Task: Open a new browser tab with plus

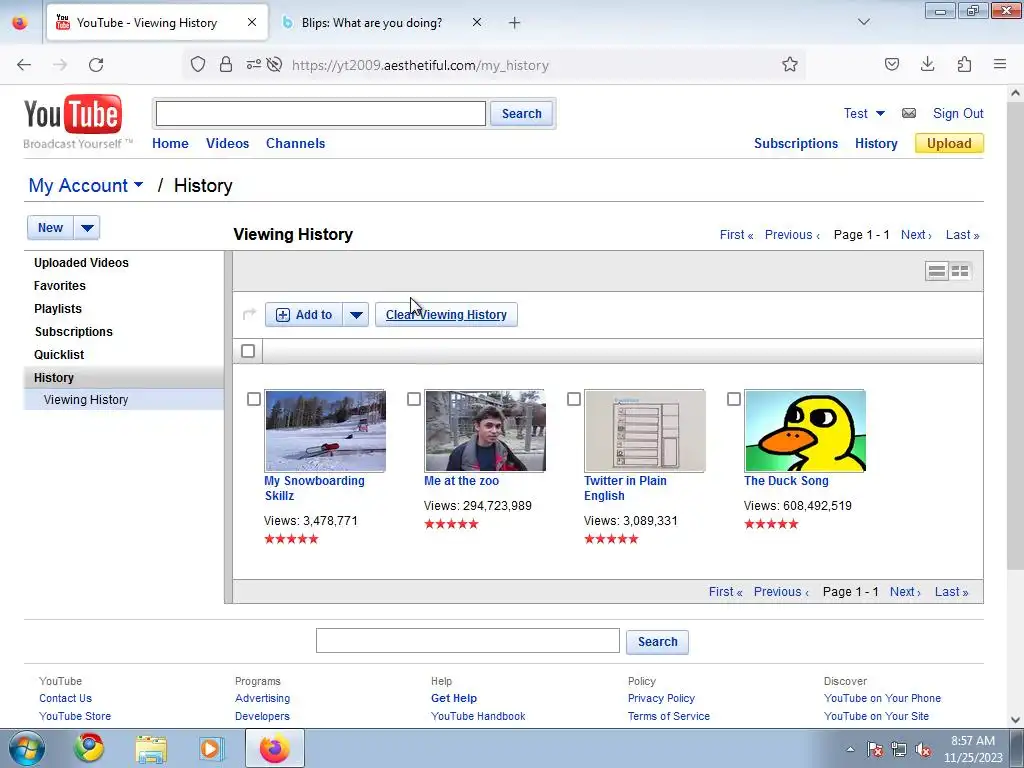Action: [x=515, y=23]
